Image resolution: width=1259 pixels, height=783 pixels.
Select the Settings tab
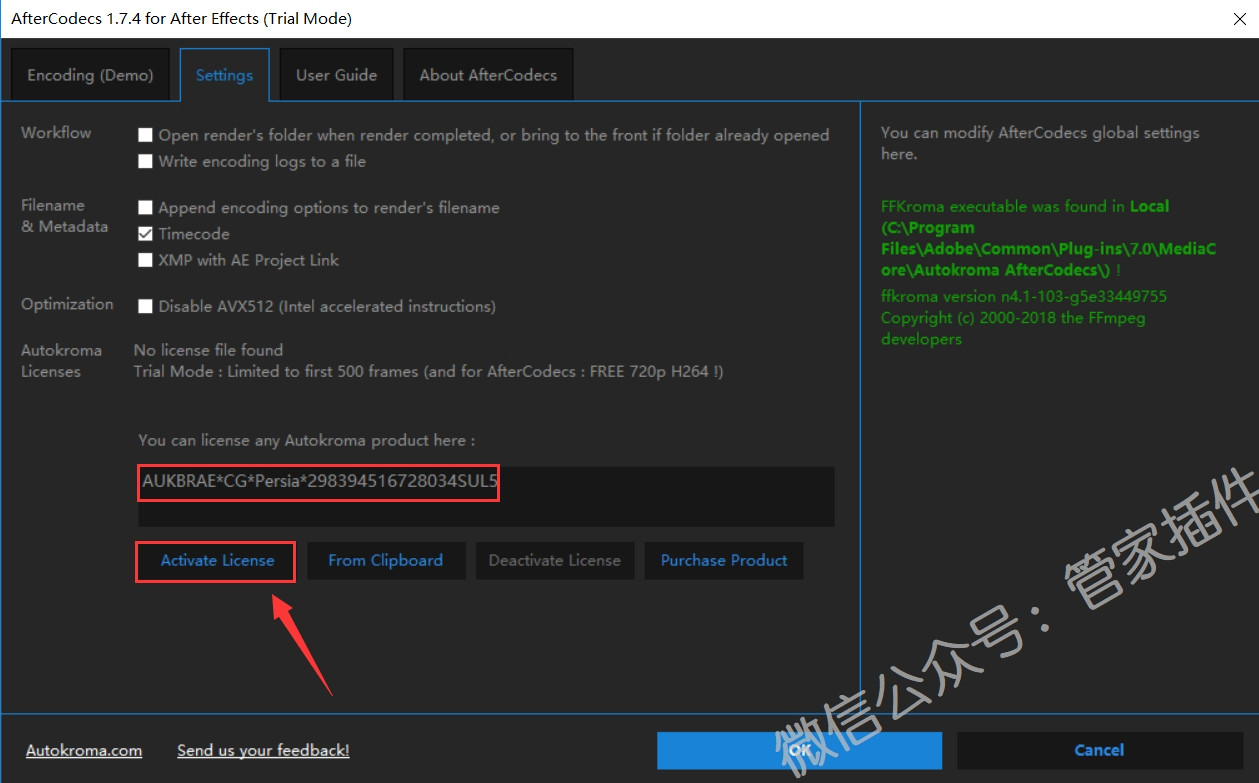click(224, 75)
